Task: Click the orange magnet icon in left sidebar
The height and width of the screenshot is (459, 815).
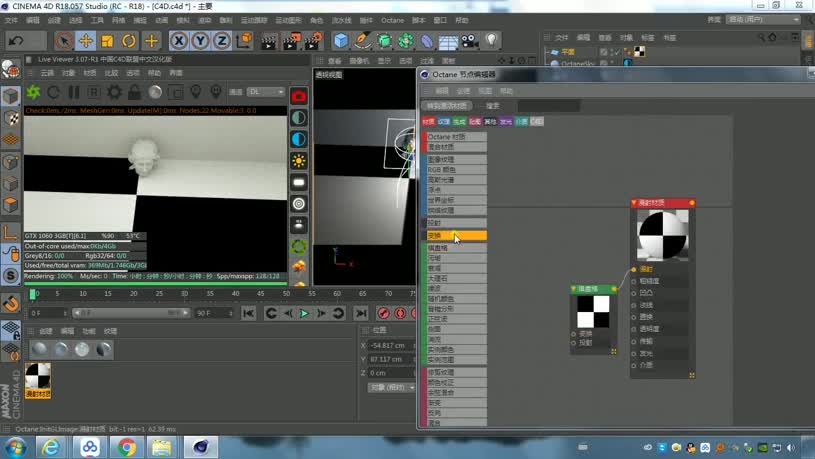Action: [x=11, y=303]
